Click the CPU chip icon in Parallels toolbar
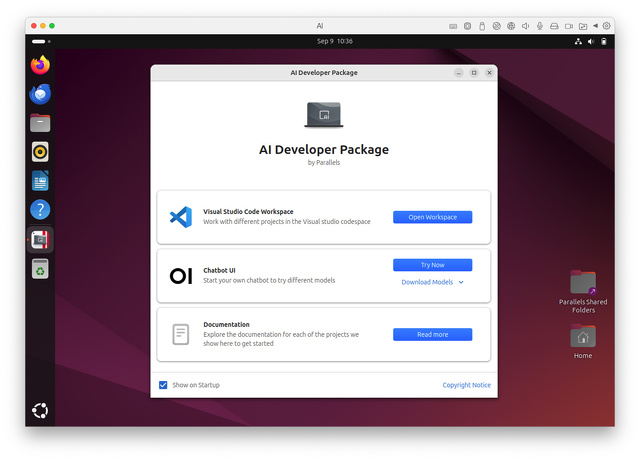Screen dimensions: 640x460 point(467,26)
